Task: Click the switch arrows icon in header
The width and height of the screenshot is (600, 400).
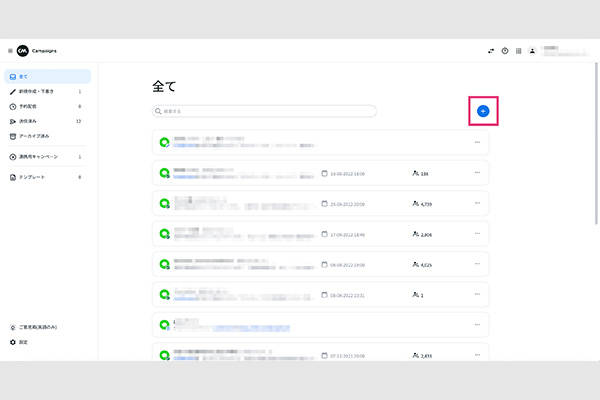Action: [x=491, y=51]
